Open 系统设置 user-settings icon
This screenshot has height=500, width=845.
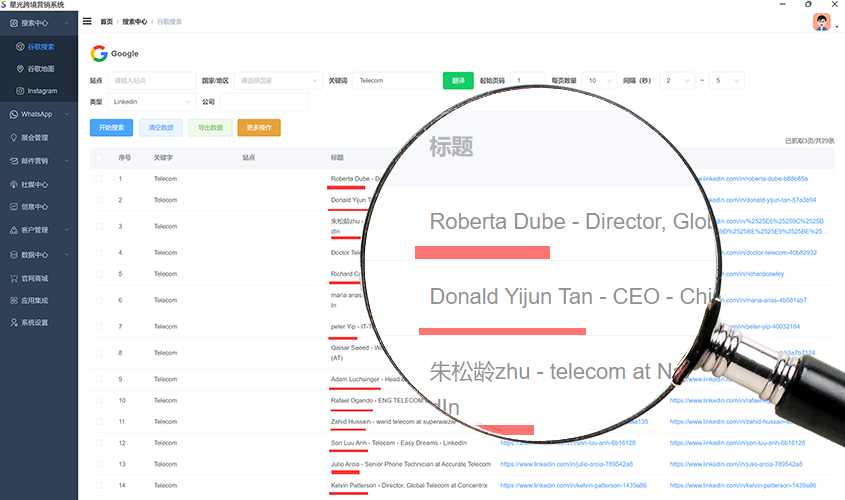(14, 323)
